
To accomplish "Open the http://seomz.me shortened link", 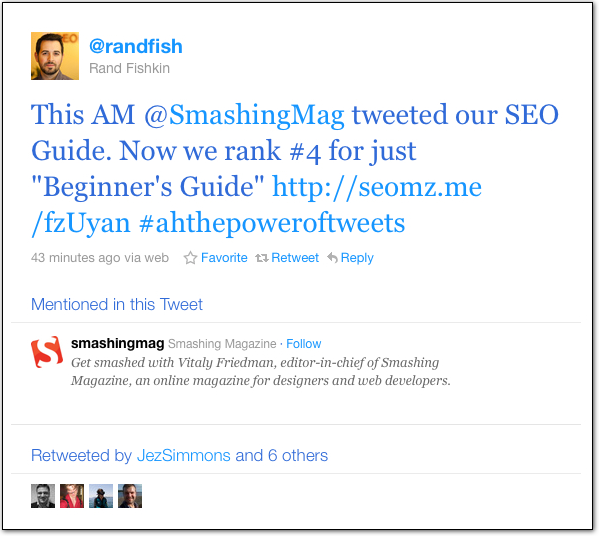I will (x=377, y=187).
